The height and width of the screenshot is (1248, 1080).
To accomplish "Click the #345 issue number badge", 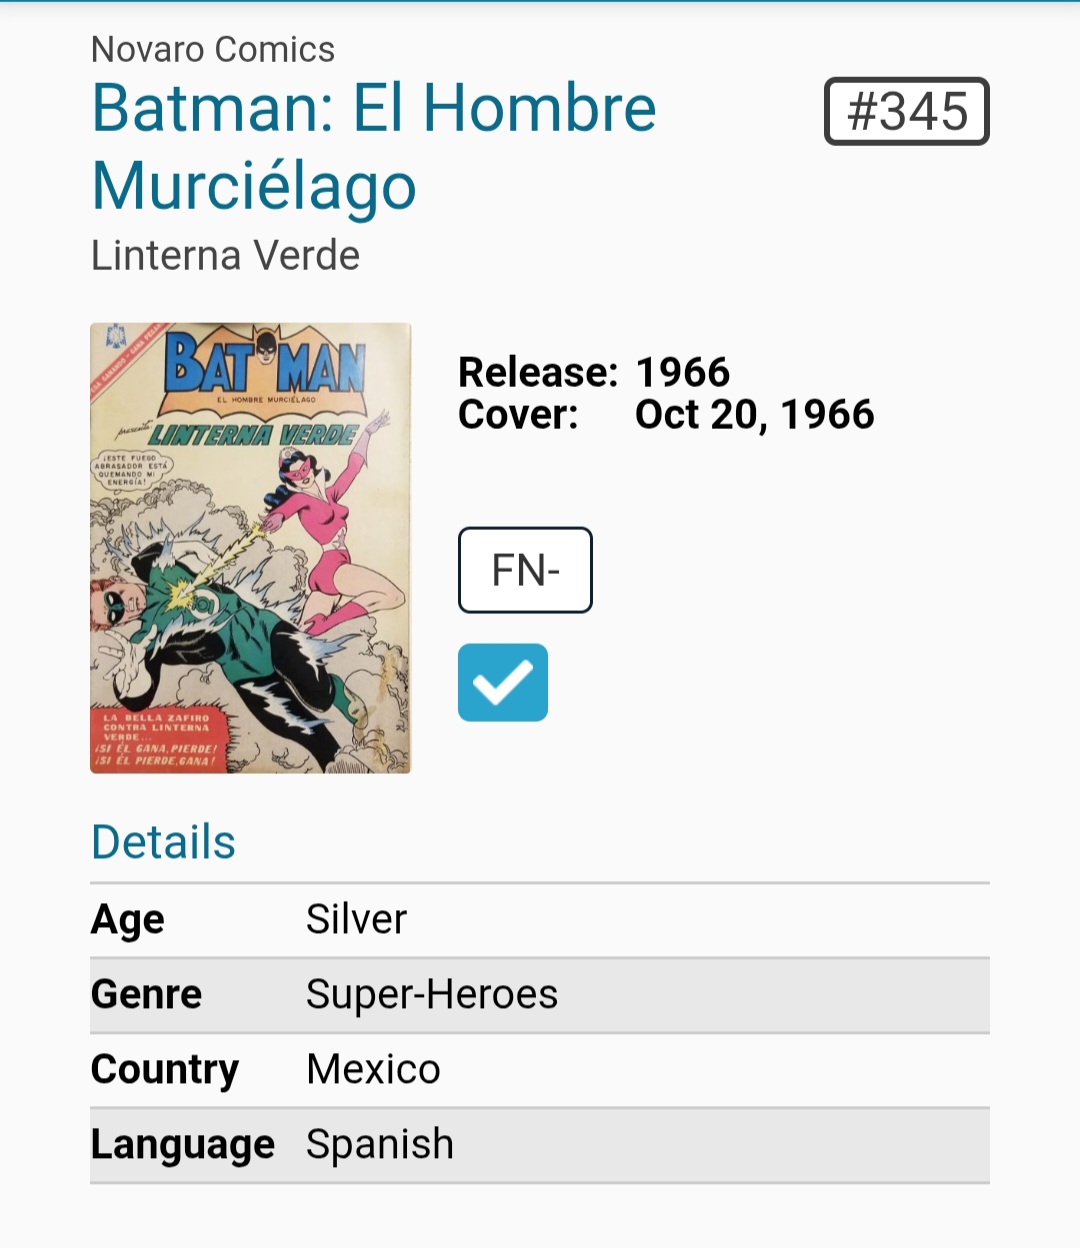I will pos(906,111).
